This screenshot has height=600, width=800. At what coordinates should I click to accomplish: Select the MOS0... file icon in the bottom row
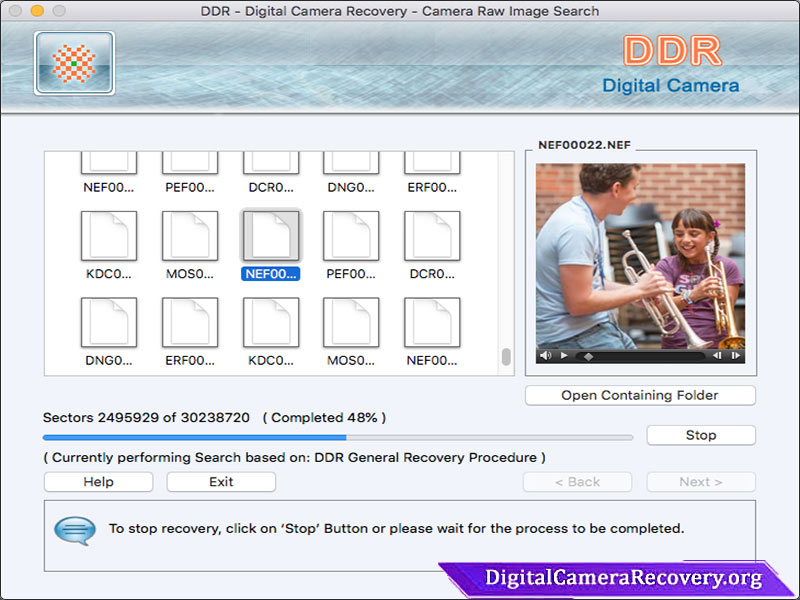[x=351, y=322]
